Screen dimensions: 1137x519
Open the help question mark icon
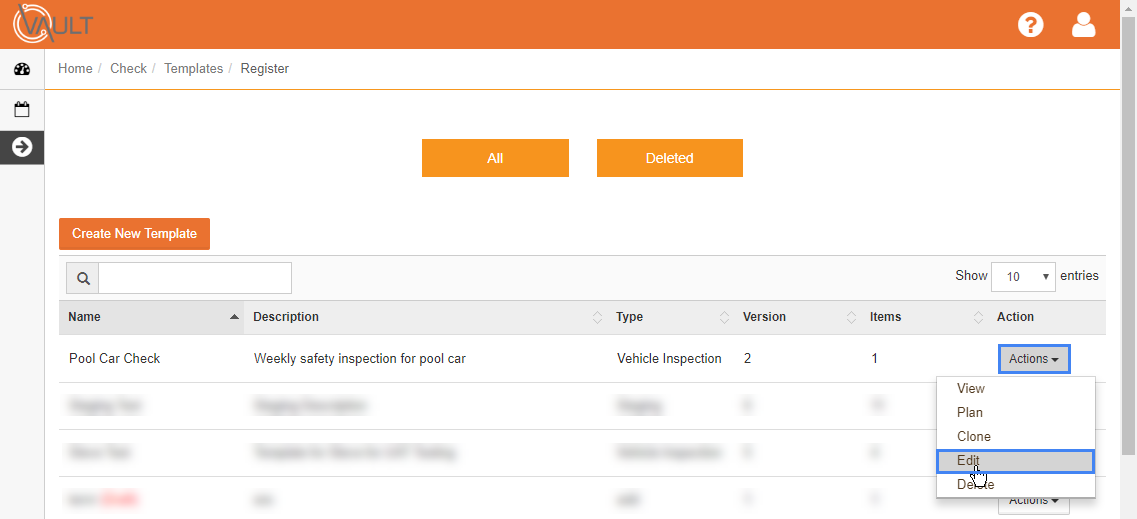pyautogui.click(x=1030, y=25)
